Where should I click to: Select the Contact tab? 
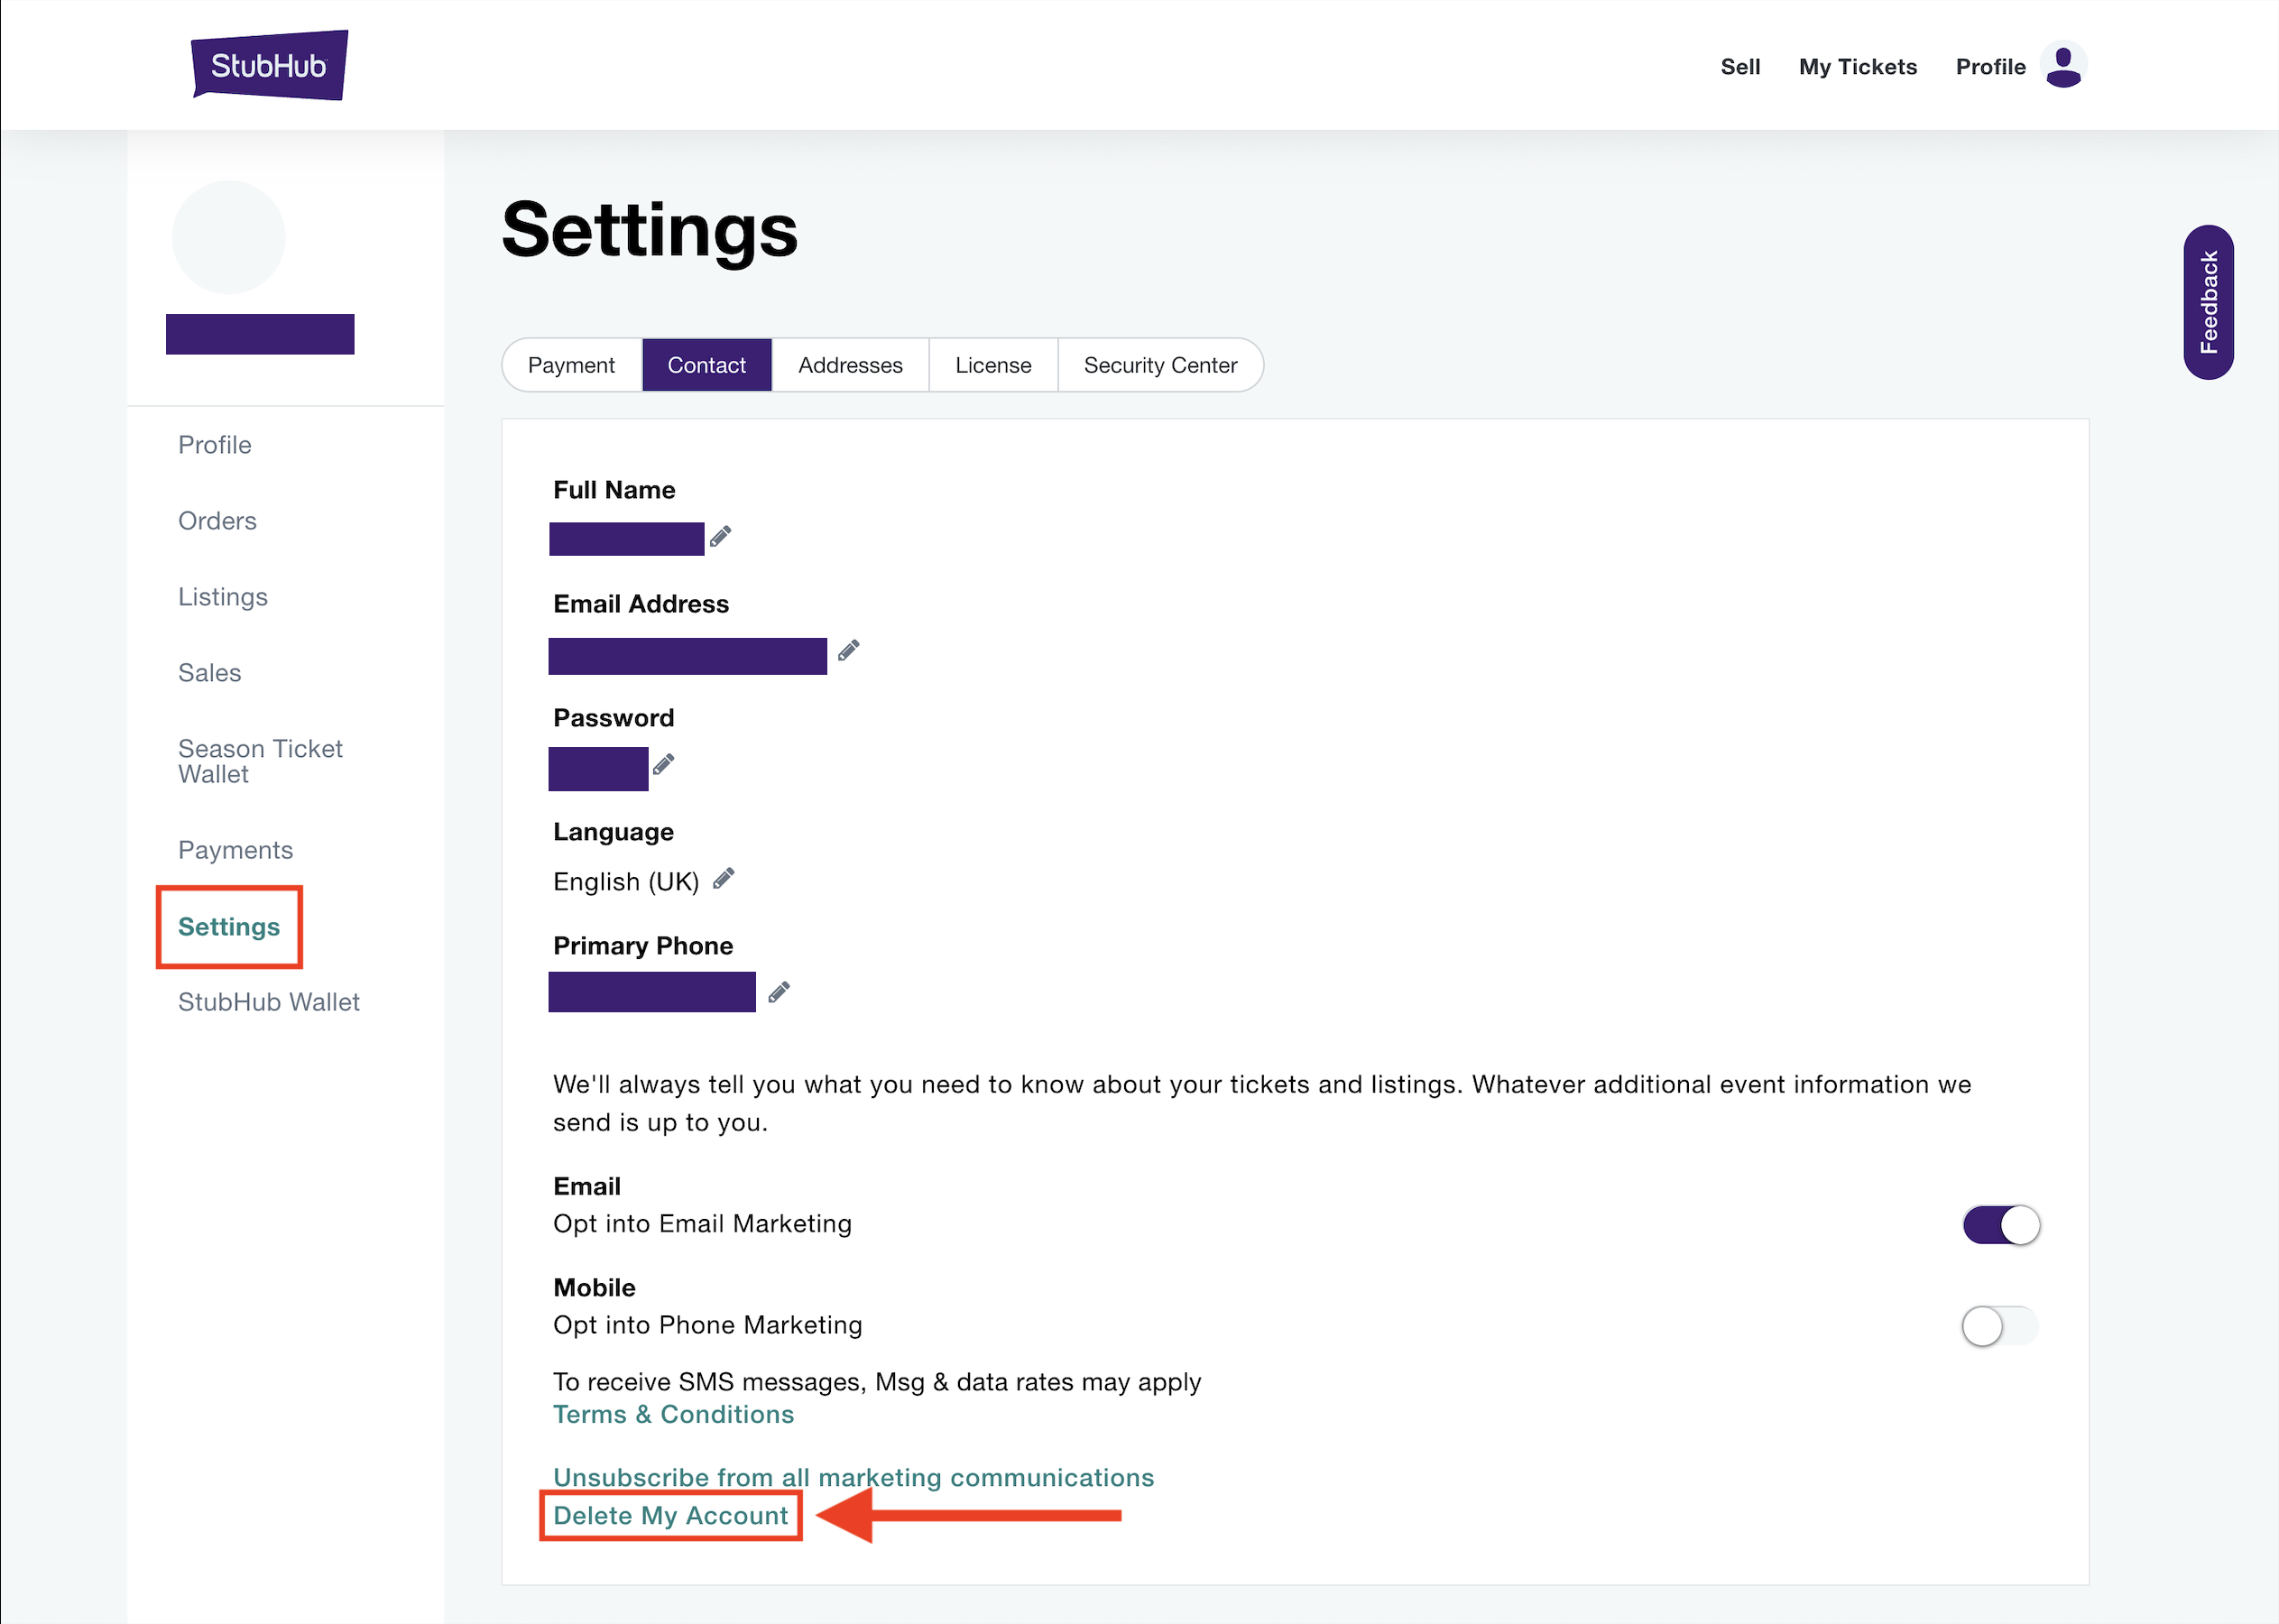click(x=707, y=365)
